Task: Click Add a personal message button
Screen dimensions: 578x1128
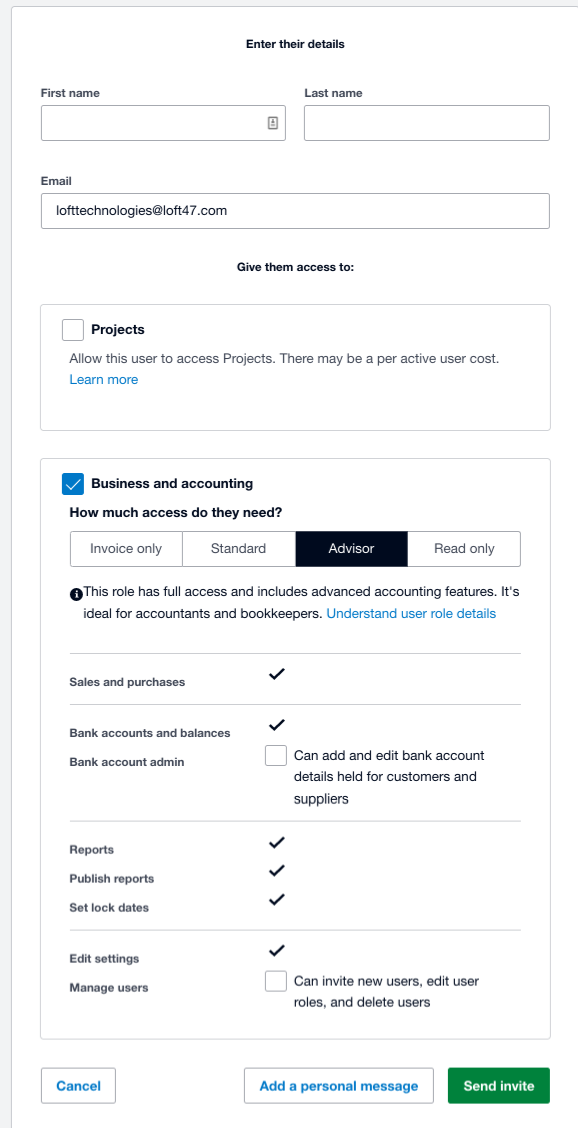Action: (x=339, y=1086)
